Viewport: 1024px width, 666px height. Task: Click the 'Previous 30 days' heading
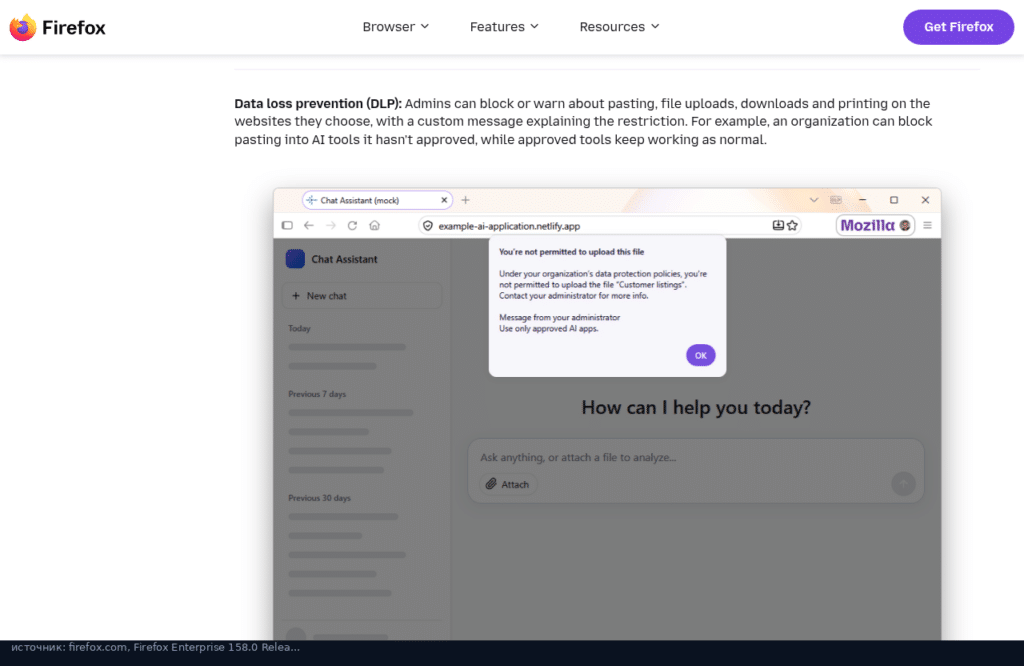320,498
